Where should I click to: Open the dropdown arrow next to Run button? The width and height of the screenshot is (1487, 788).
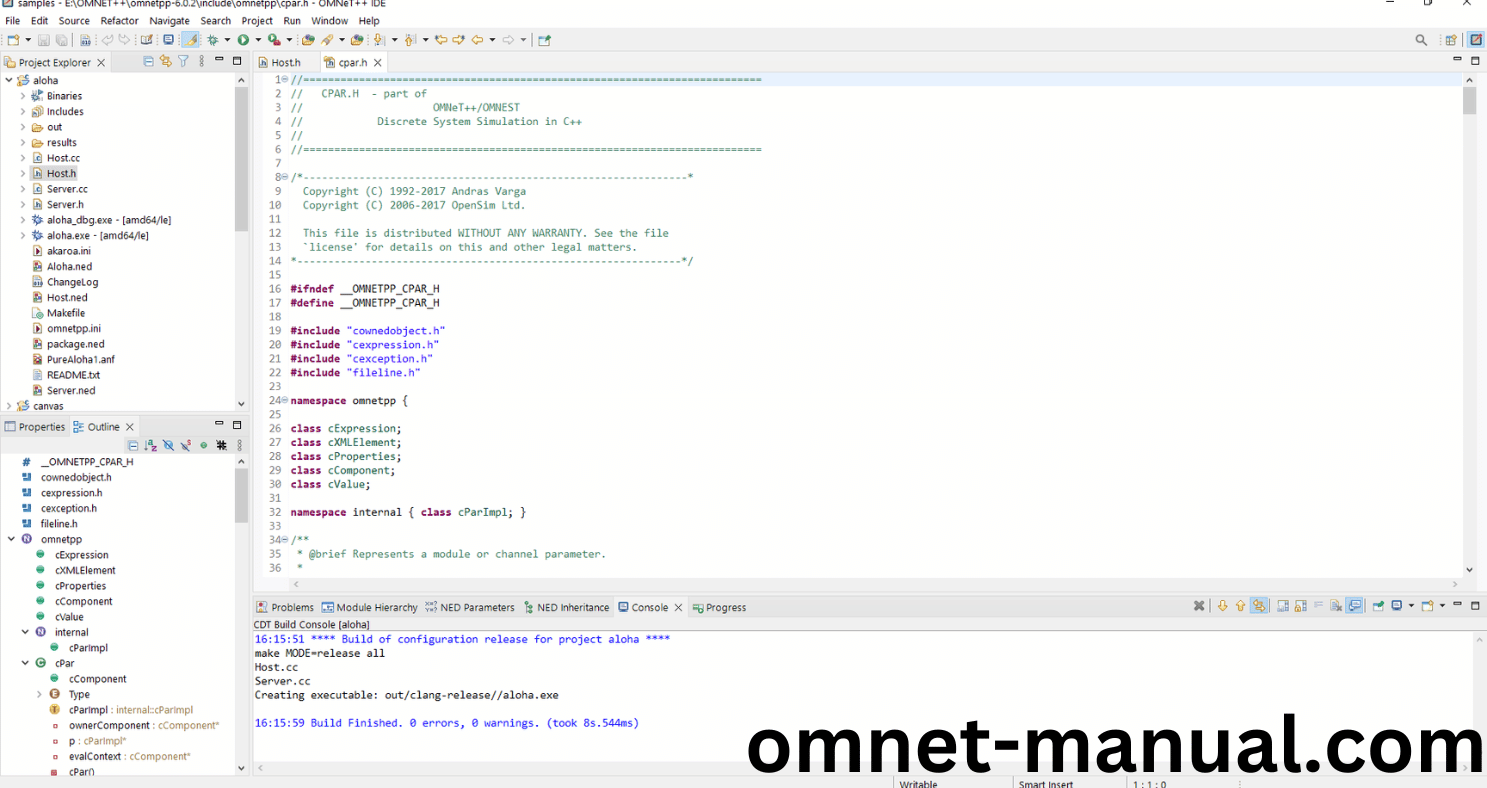[257, 40]
